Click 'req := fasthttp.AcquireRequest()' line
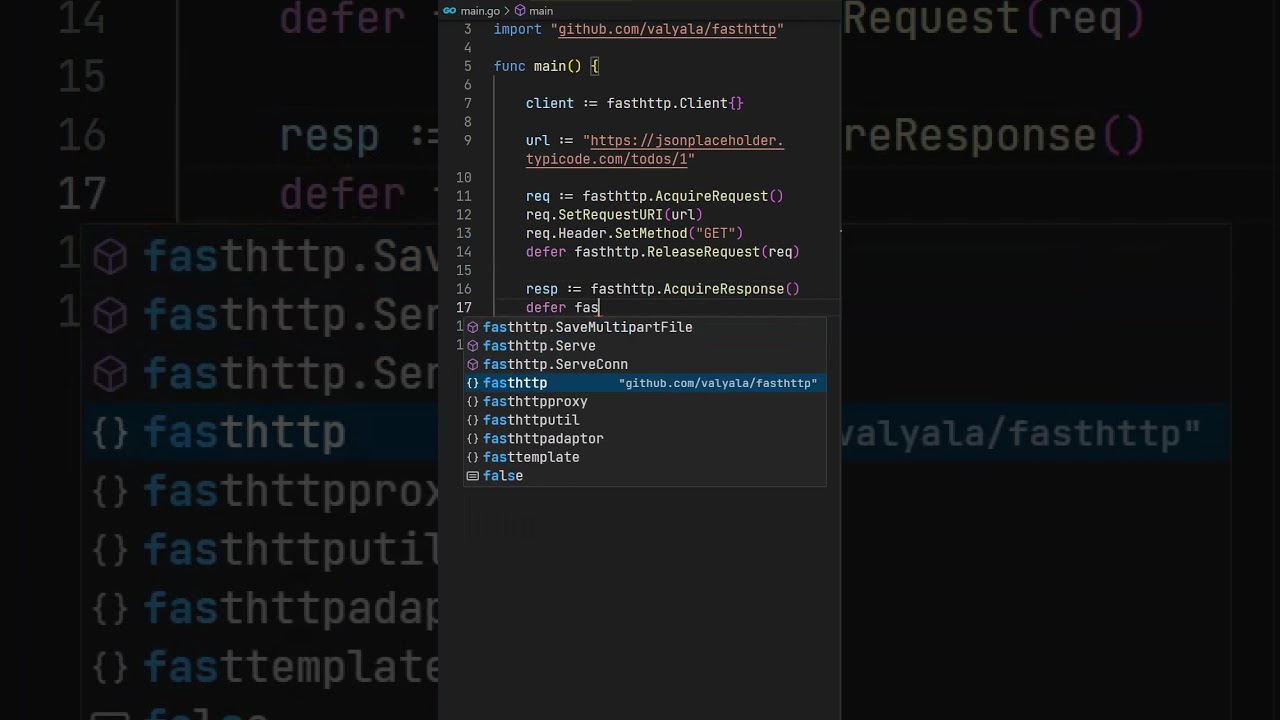This screenshot has width=1280, height=720. [x=655, y=196]
